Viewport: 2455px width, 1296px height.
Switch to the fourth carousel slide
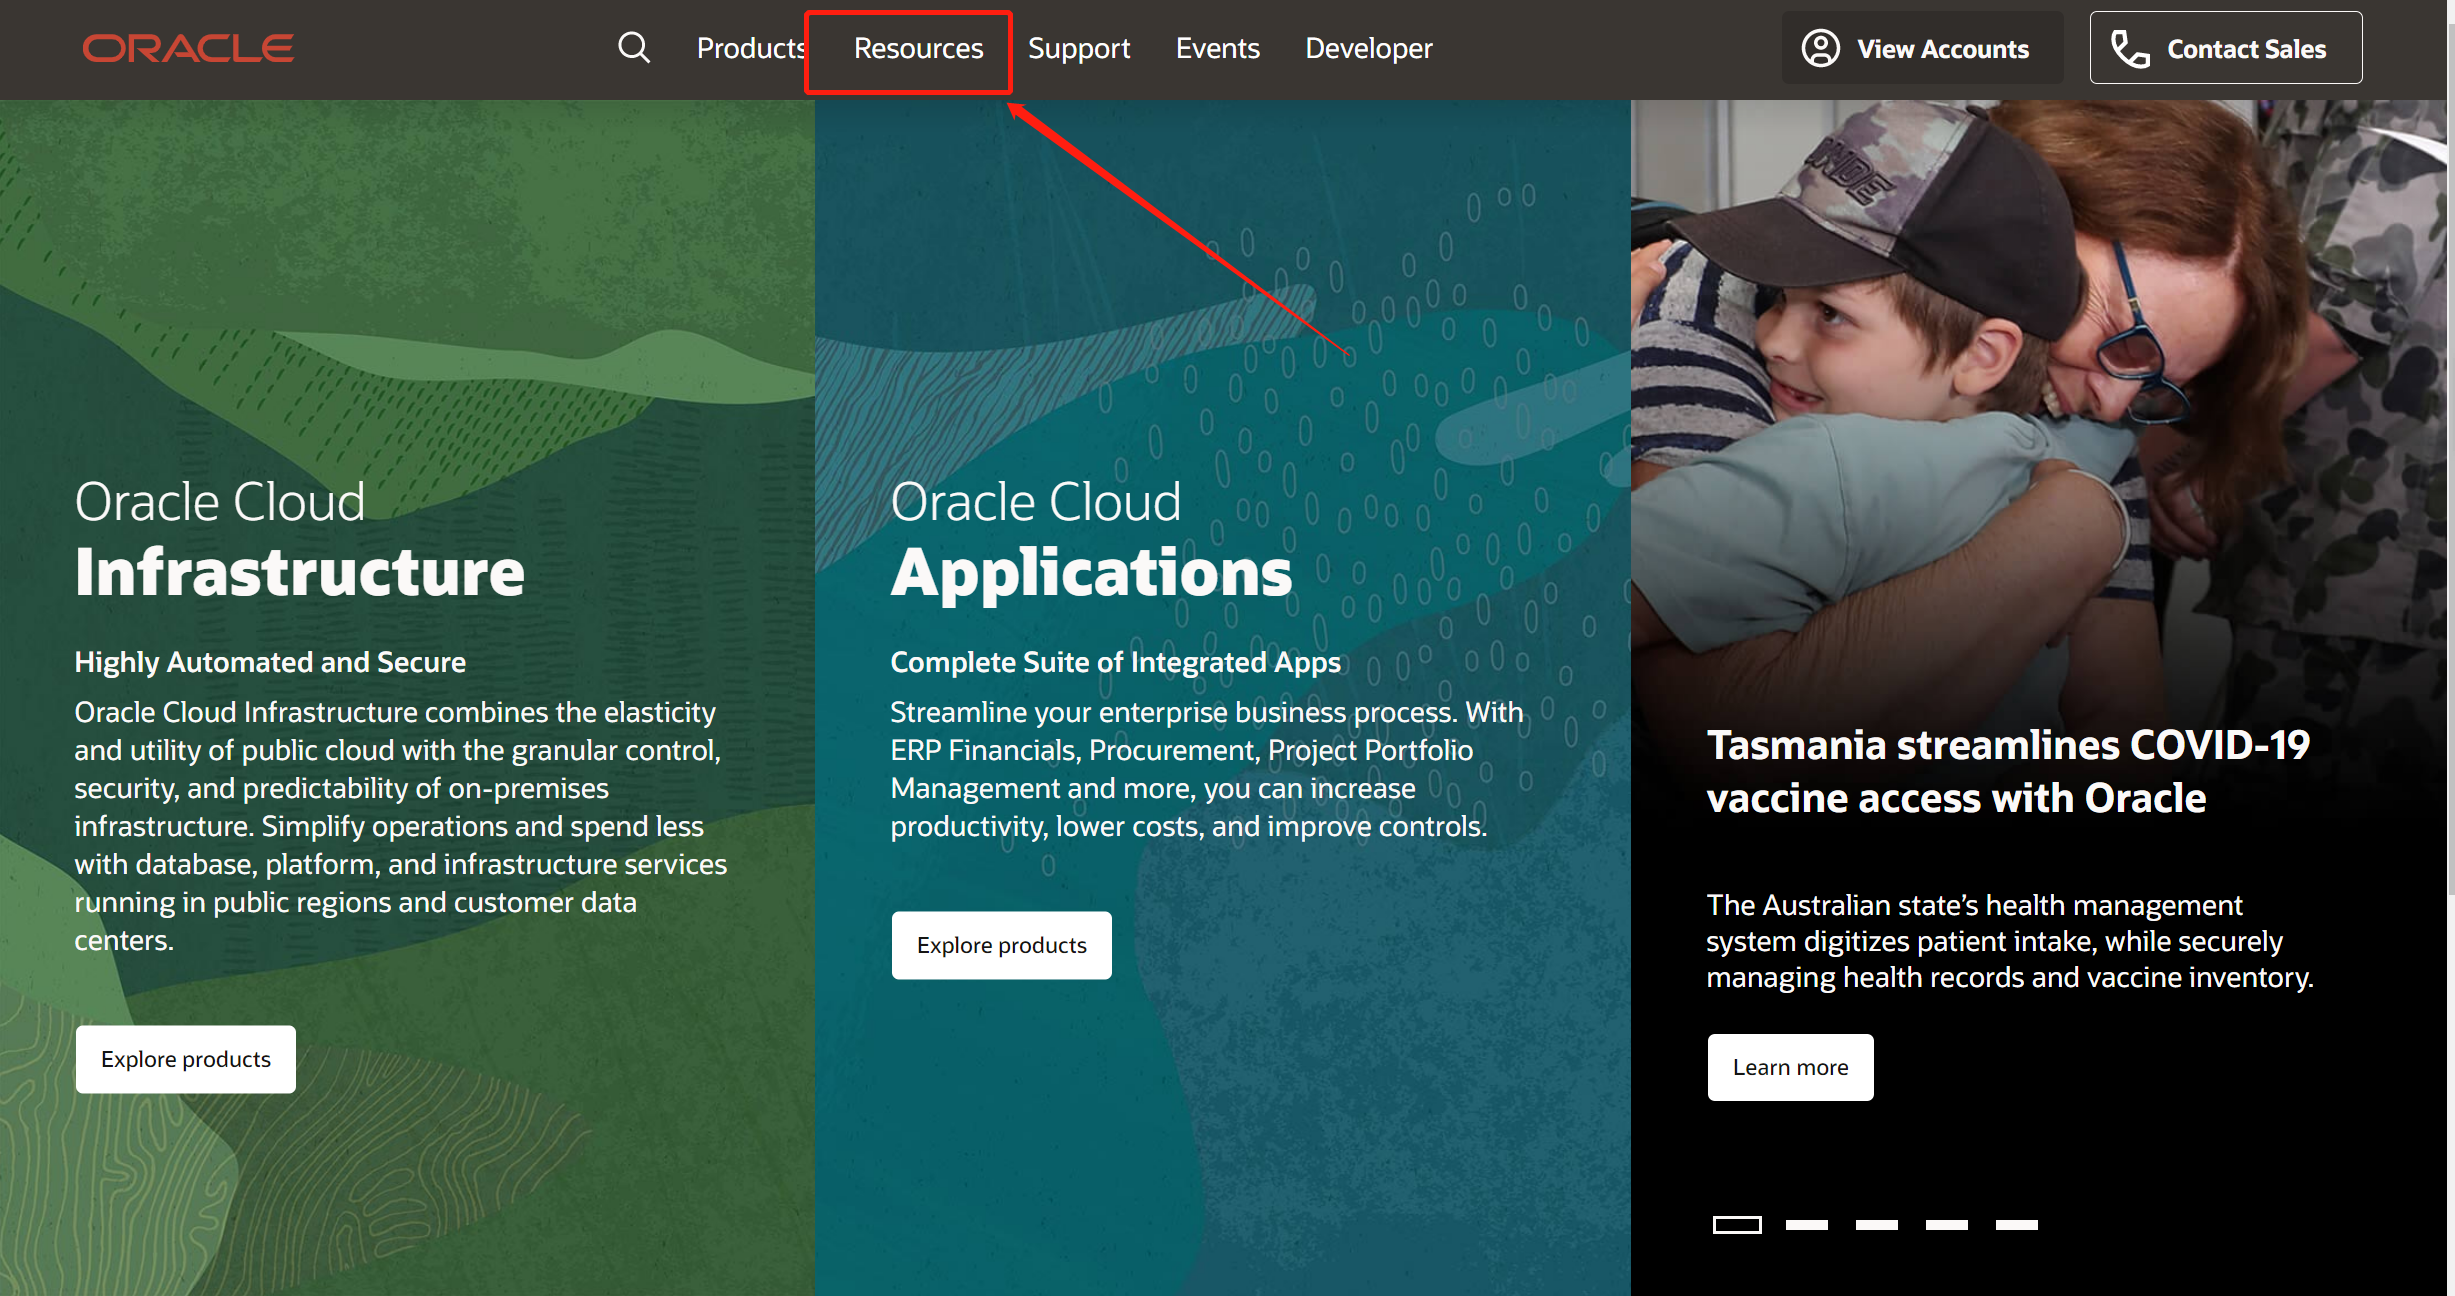click(x=1947, y=1225)
